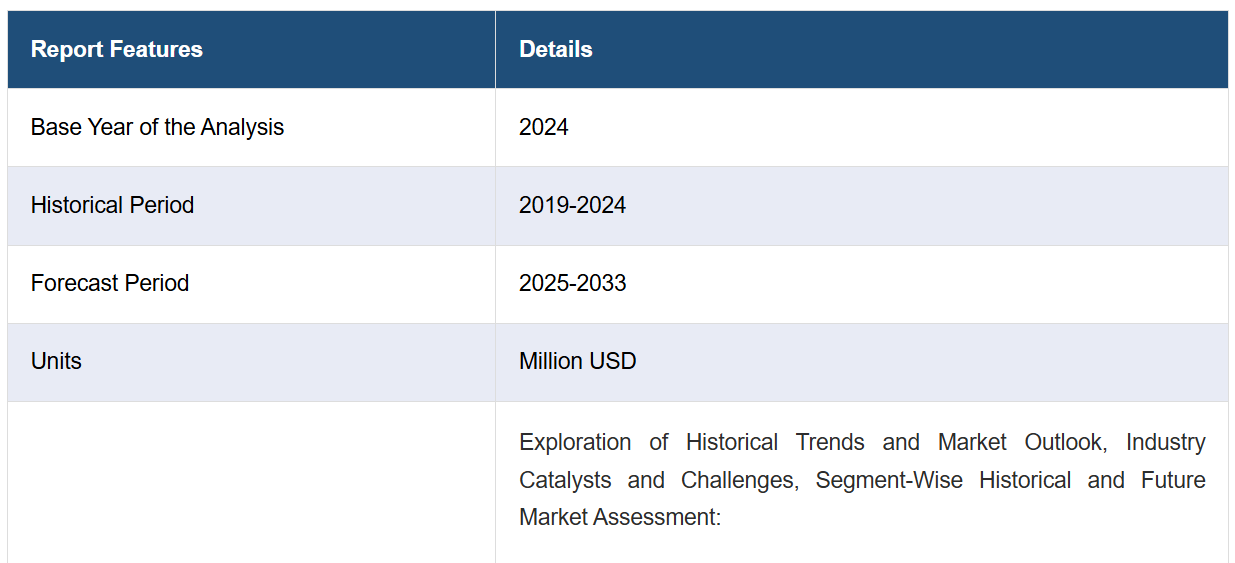
Task: Click the word Catalysts in the description
Action: 565,480
